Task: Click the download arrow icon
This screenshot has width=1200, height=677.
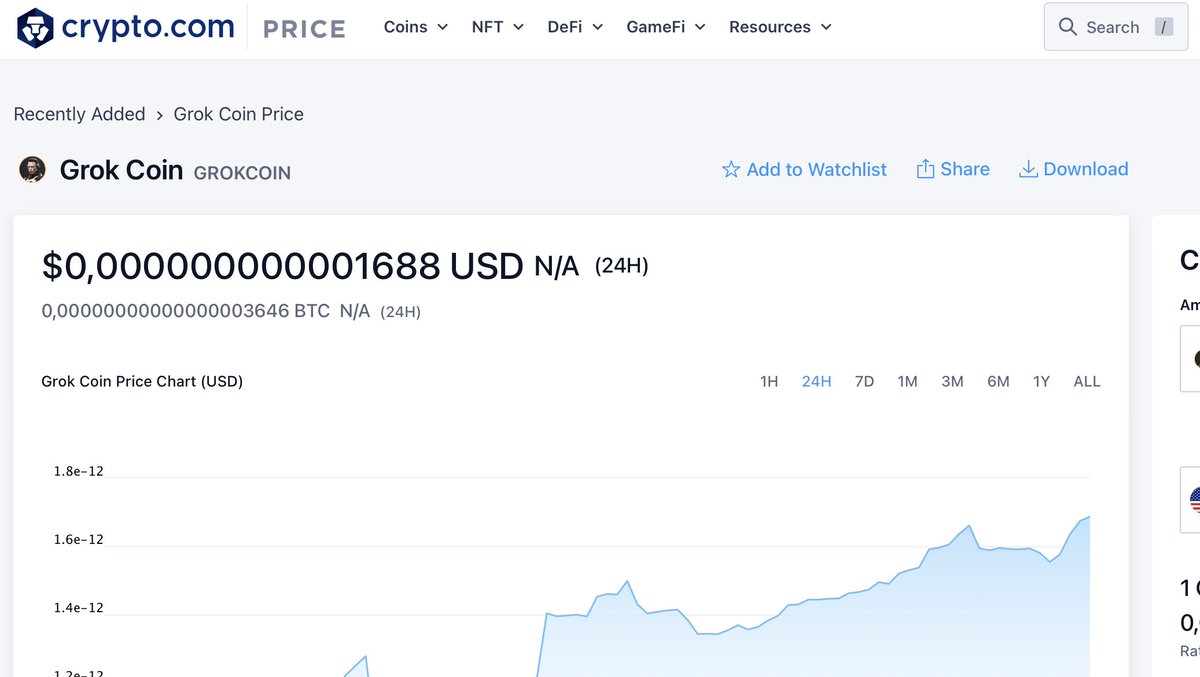Action: click(1028, 169)
